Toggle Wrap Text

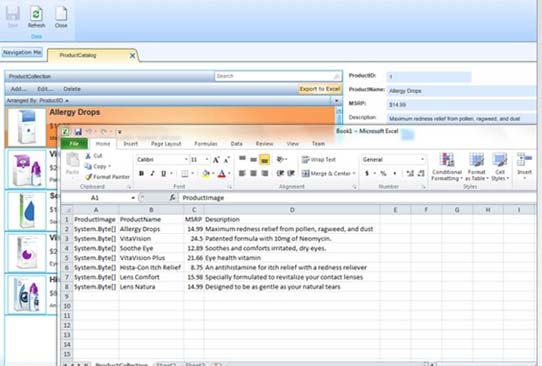[319, 160]
